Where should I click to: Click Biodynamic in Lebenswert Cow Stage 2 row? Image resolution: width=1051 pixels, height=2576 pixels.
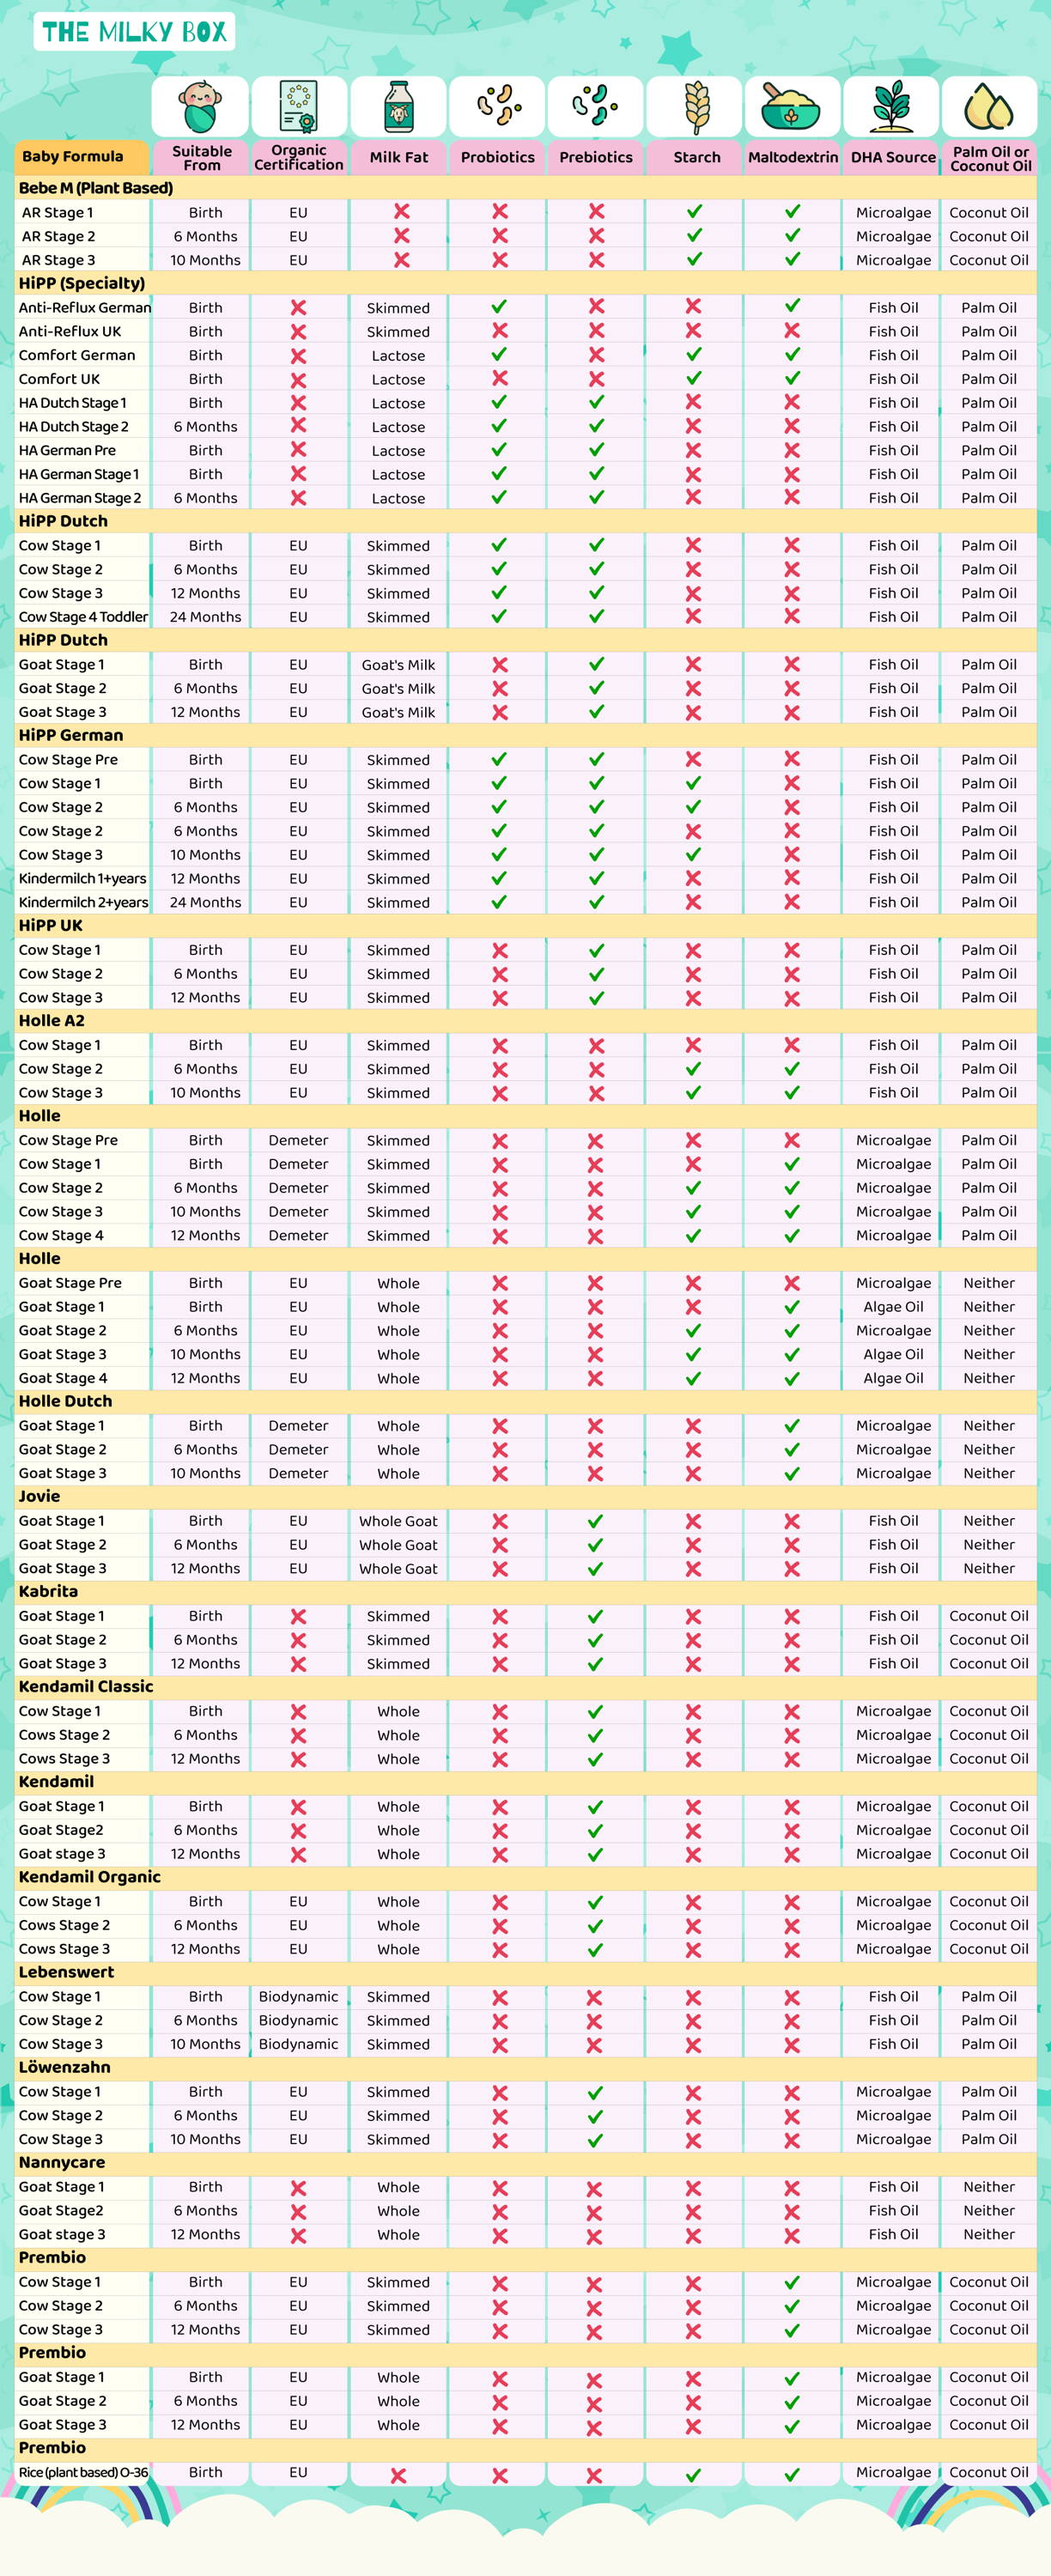click(x=298, y=2020)
